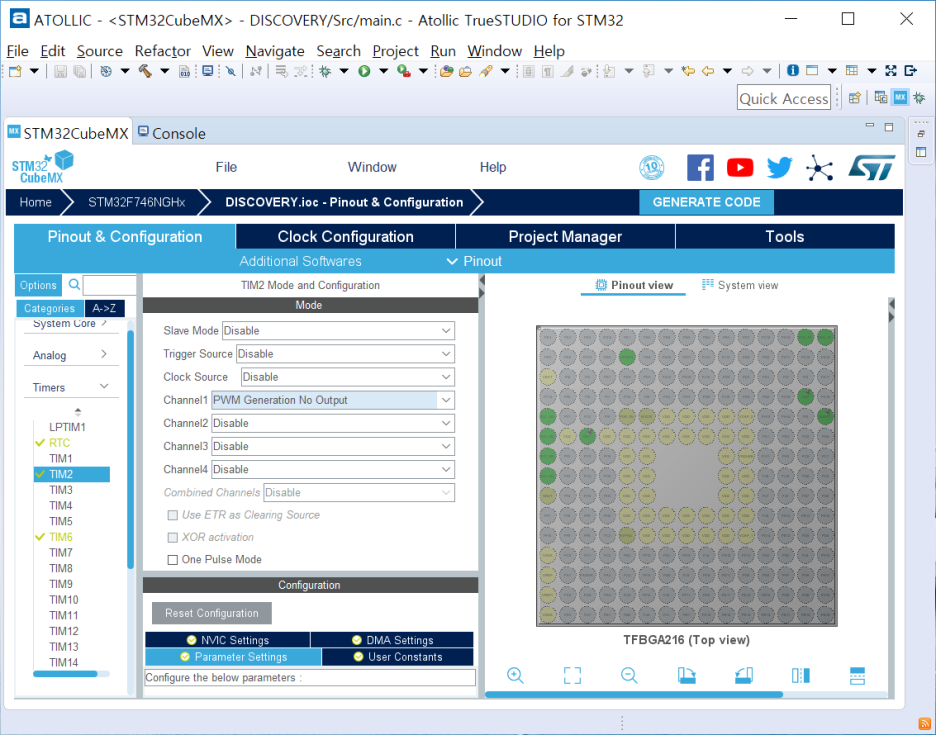Viewport: 936px width, 735px height.
Task: Click the Quick Access input field
Action: point(784,98)
